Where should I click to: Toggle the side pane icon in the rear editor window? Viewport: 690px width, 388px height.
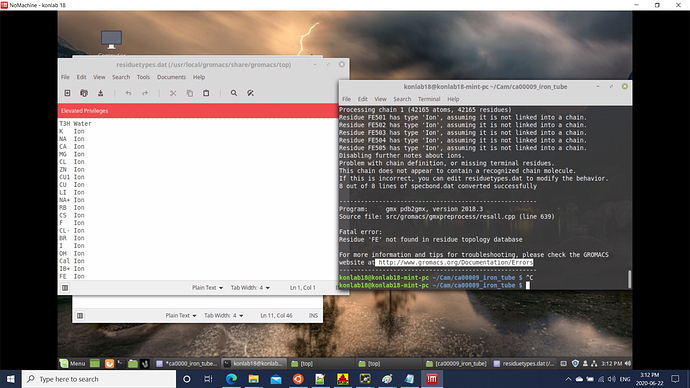coord(80,315)
